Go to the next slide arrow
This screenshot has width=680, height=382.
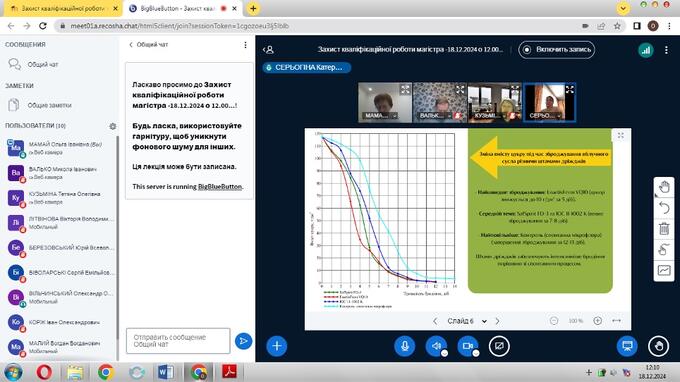point(497,321)
